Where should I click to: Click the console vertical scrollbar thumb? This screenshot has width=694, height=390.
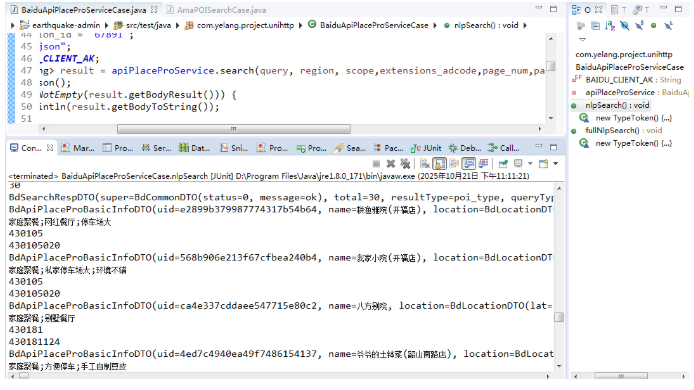559,317
